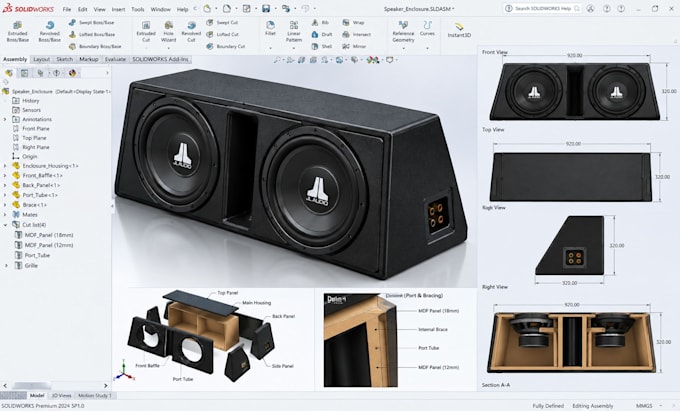
Task: Expand the Front_Baffle<1> component
Action: tap(5, 176)
